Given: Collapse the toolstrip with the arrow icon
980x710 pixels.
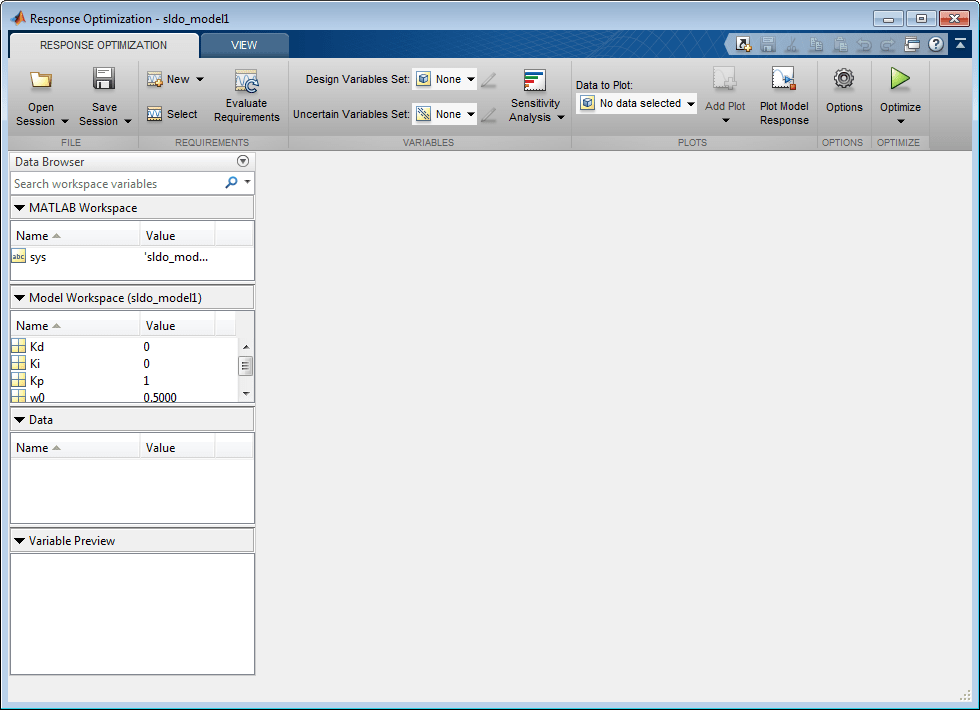Looking at the screenshot, I should (961, 44).
